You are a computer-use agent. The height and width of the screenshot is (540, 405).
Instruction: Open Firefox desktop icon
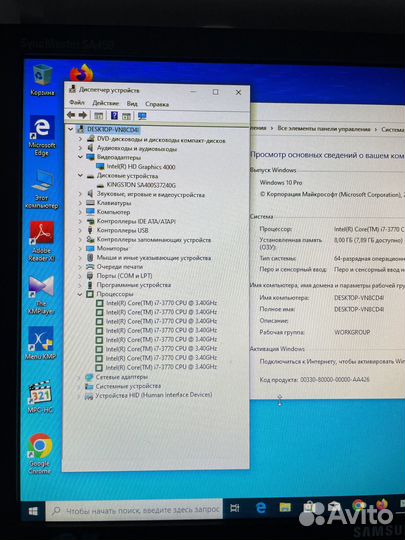82,72
